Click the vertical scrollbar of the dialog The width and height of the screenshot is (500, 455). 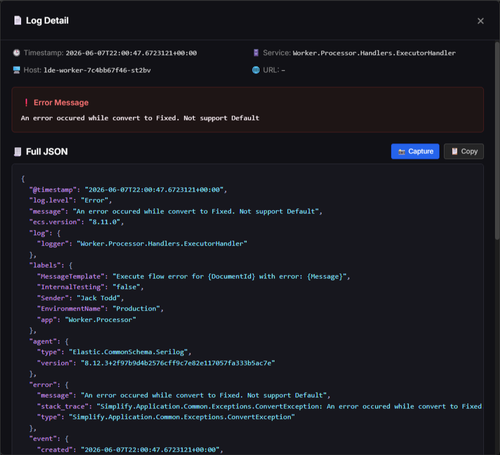click(497, 140)
